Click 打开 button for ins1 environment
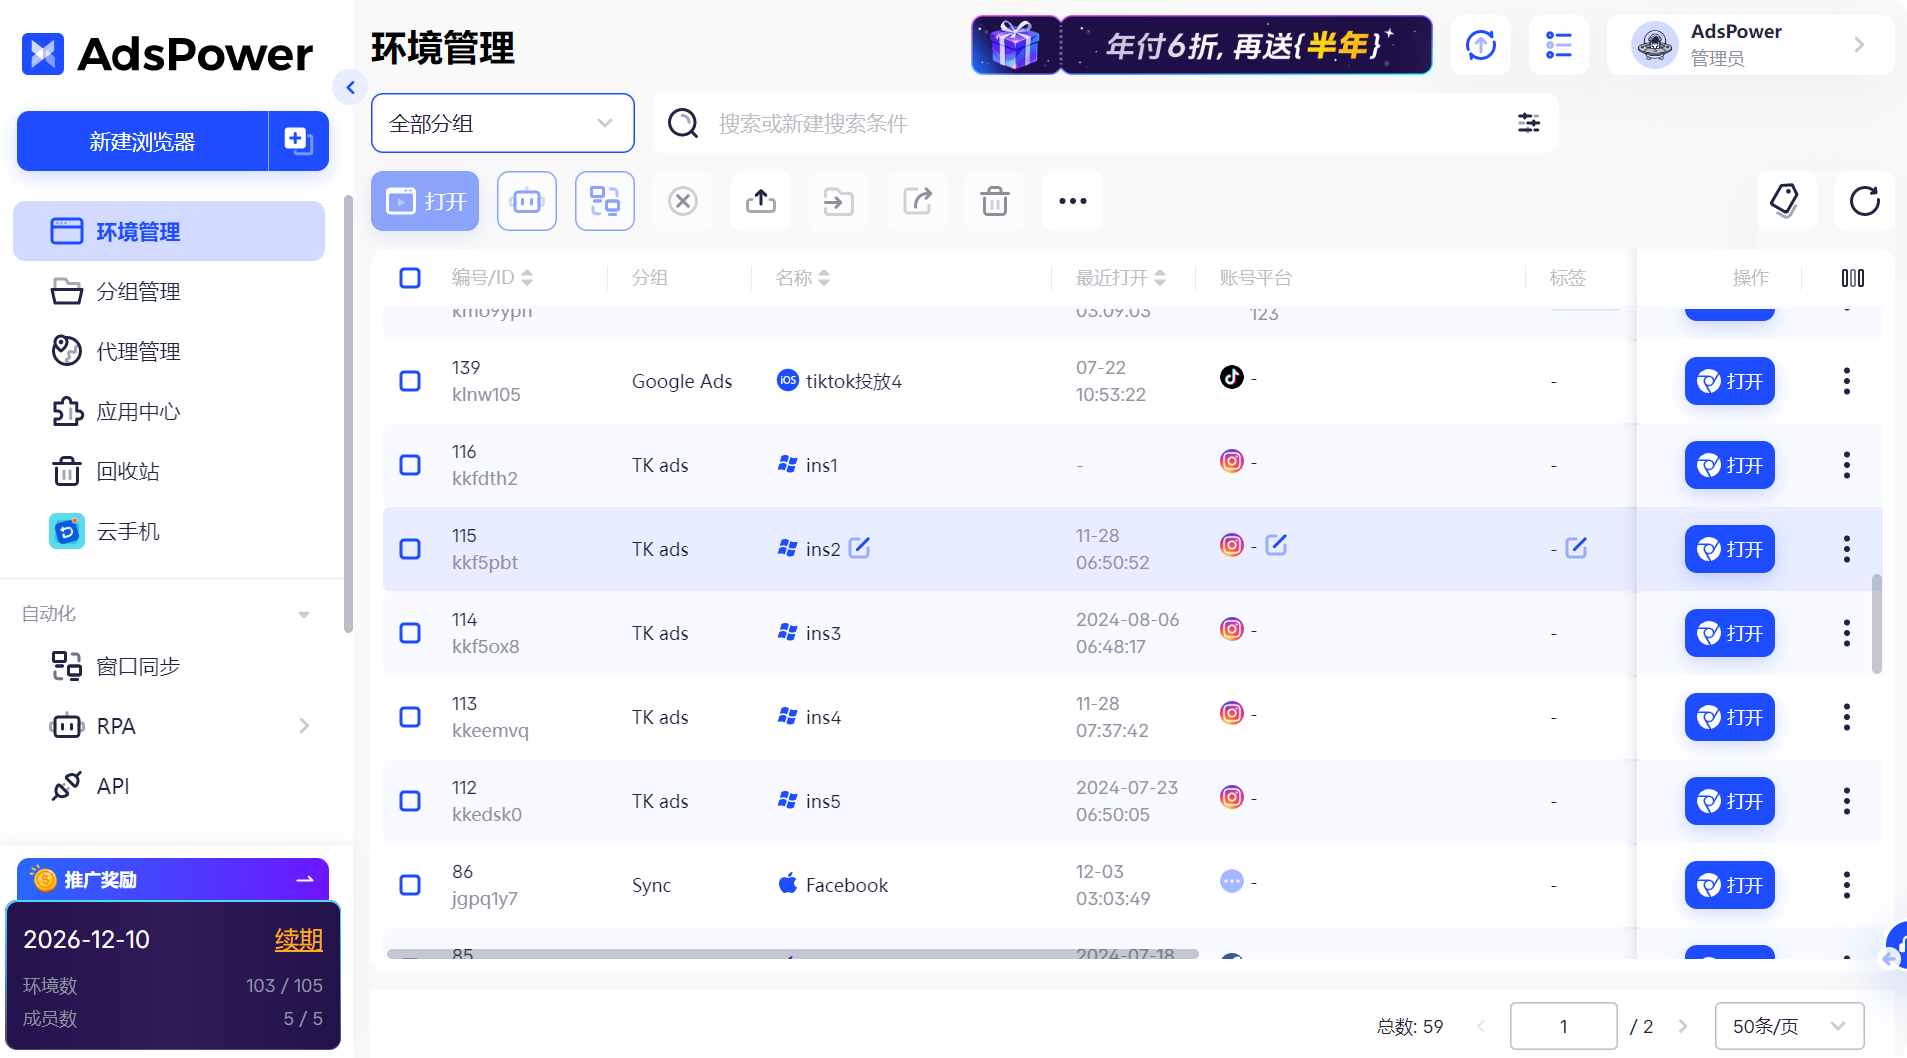1907x1058 pixels. click(1728, 464)
